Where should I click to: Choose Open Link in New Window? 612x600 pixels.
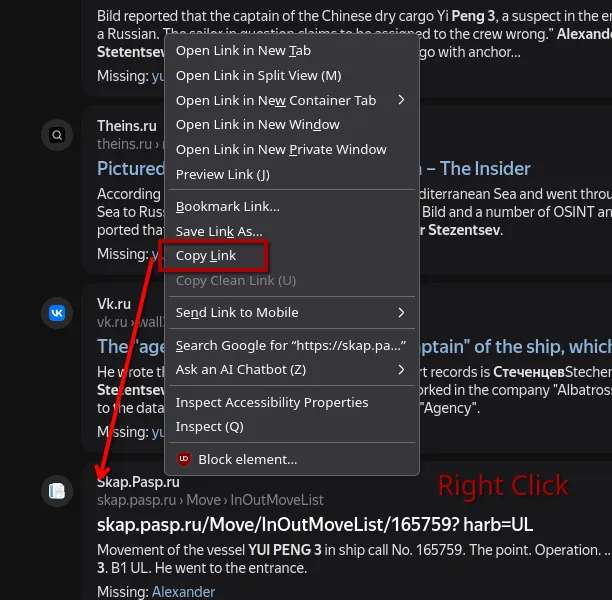[292, 125]
